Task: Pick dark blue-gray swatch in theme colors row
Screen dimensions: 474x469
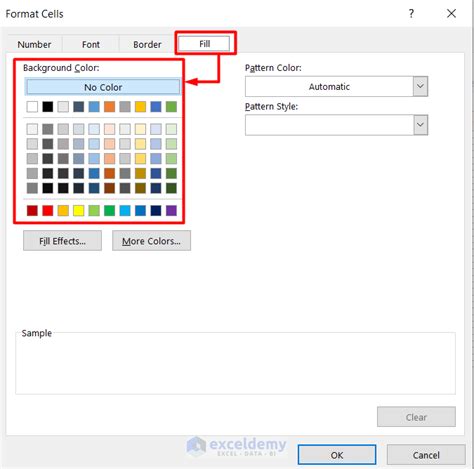Action: [x=79, y=107]
